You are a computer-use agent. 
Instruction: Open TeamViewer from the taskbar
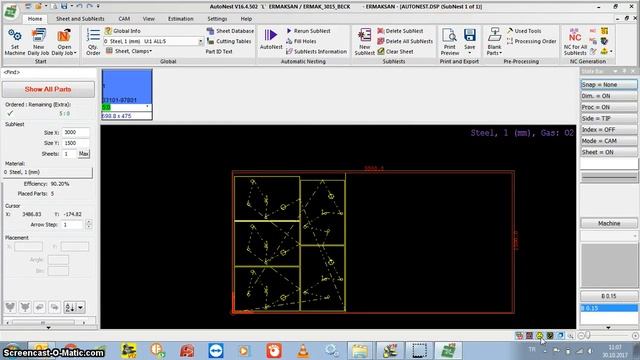(216, 351)
